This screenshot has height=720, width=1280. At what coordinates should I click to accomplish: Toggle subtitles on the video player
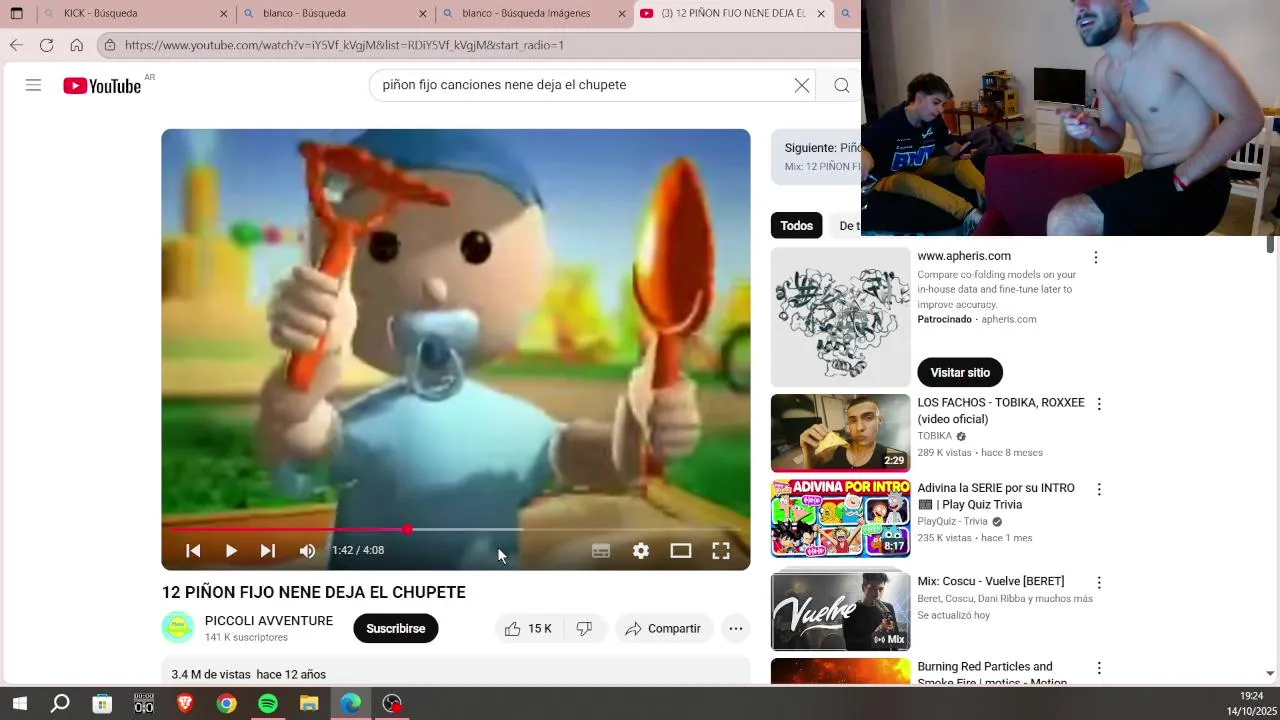pos(600,551)
